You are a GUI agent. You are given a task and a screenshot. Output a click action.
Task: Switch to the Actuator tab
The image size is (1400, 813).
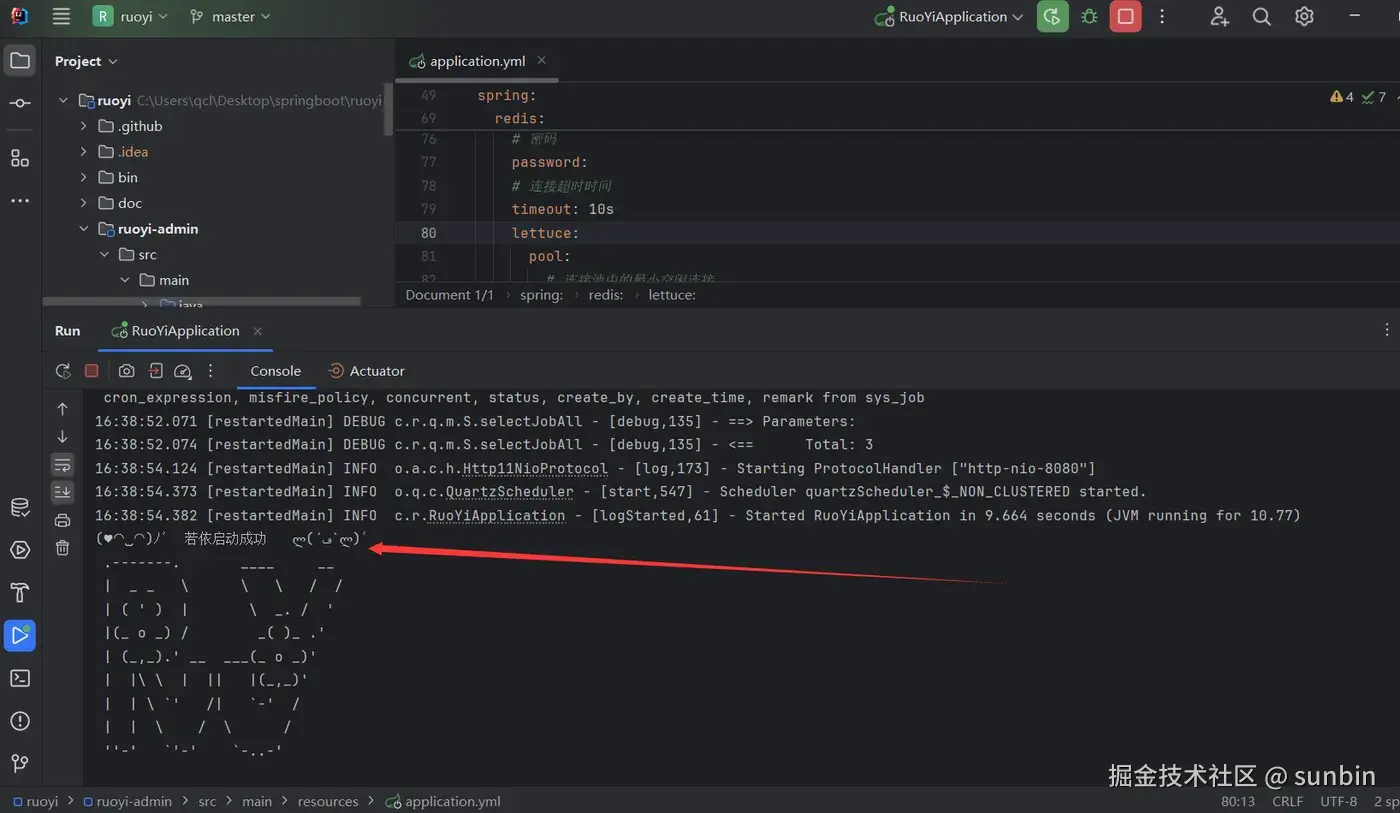366,371
